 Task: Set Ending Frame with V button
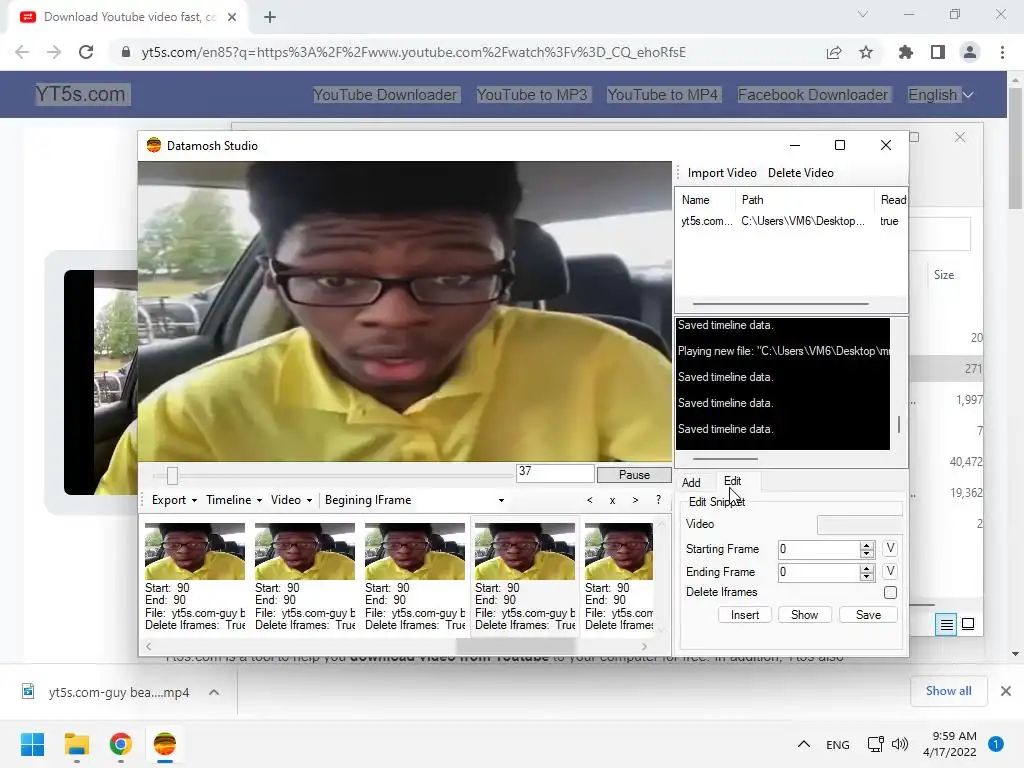click(890, 571)
